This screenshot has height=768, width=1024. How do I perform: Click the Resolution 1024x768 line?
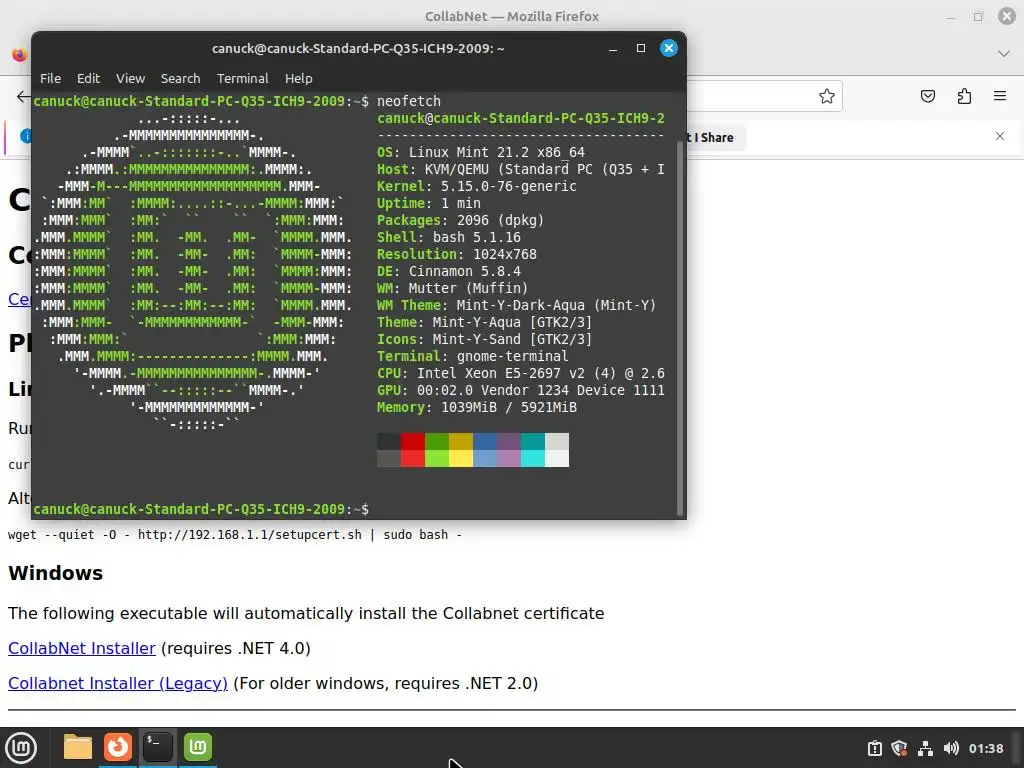click(x=456, y=254)
